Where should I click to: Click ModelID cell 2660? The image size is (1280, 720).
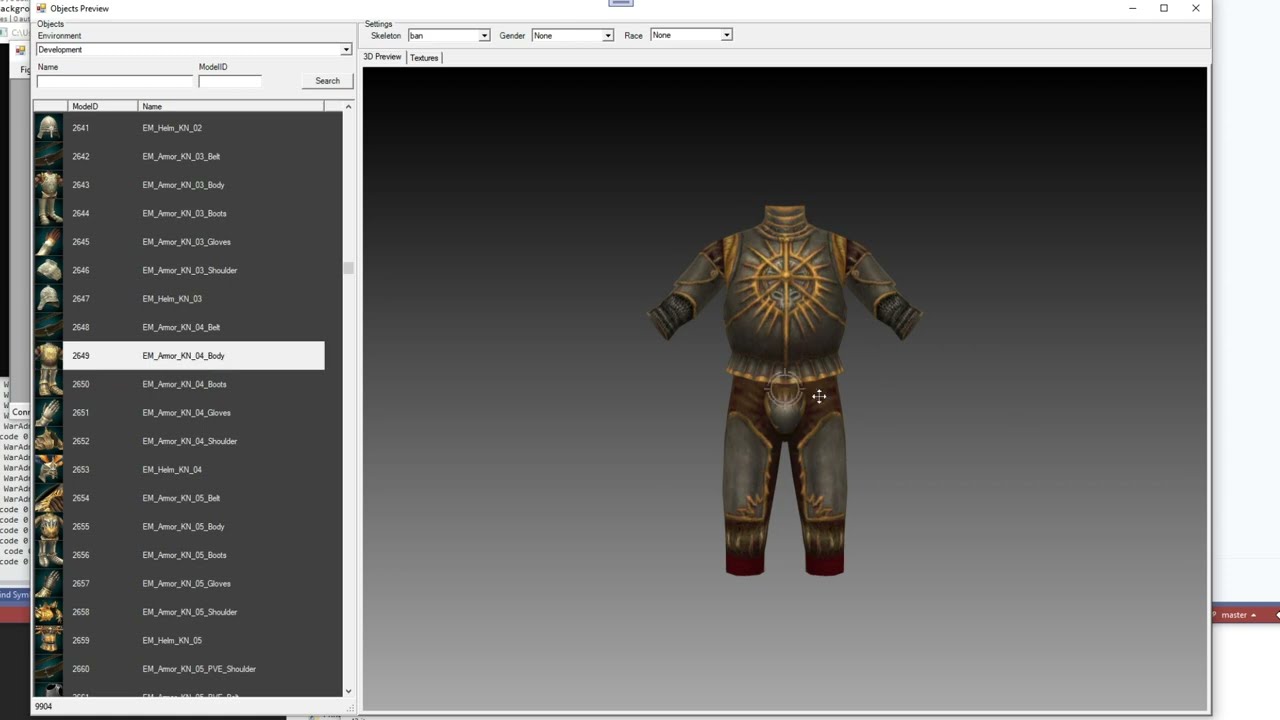(80, 669)
